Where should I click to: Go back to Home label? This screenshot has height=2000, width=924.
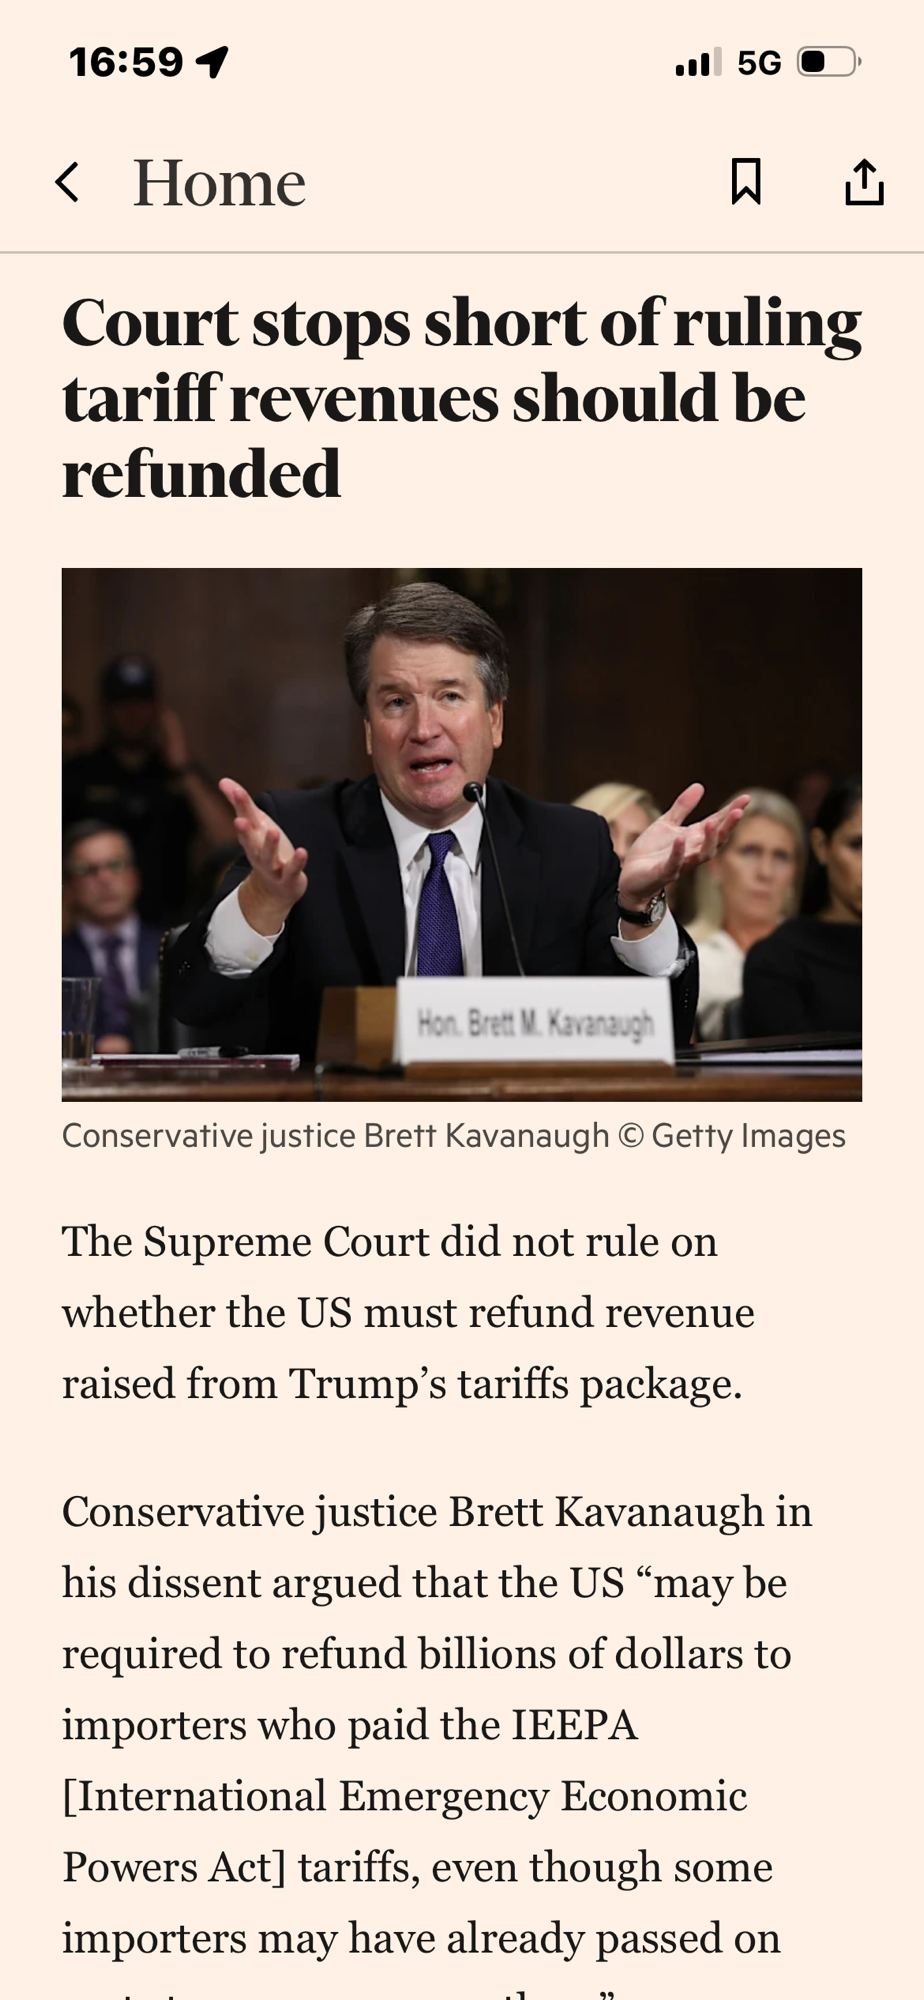pos(219,183)
